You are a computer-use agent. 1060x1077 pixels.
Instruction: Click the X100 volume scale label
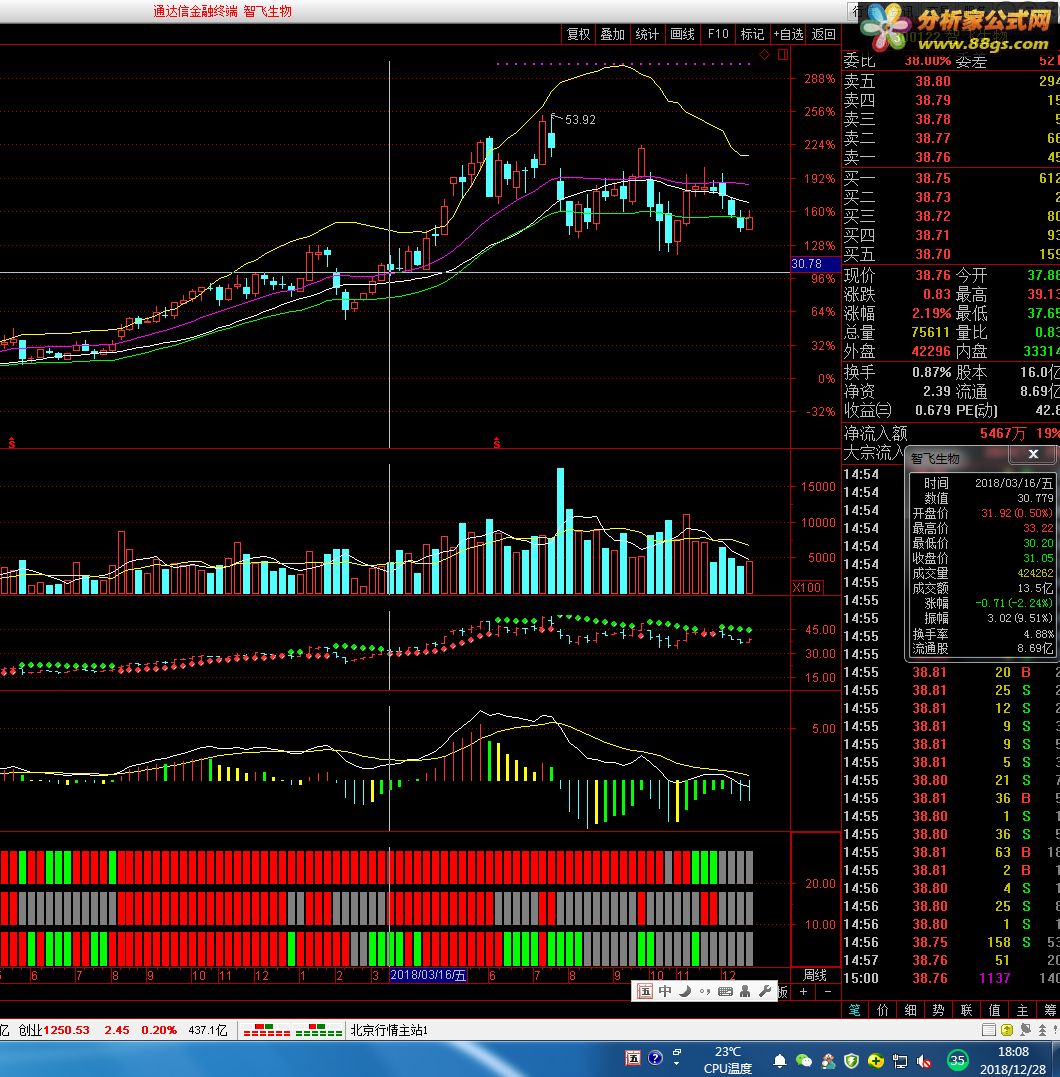(807, 587)
